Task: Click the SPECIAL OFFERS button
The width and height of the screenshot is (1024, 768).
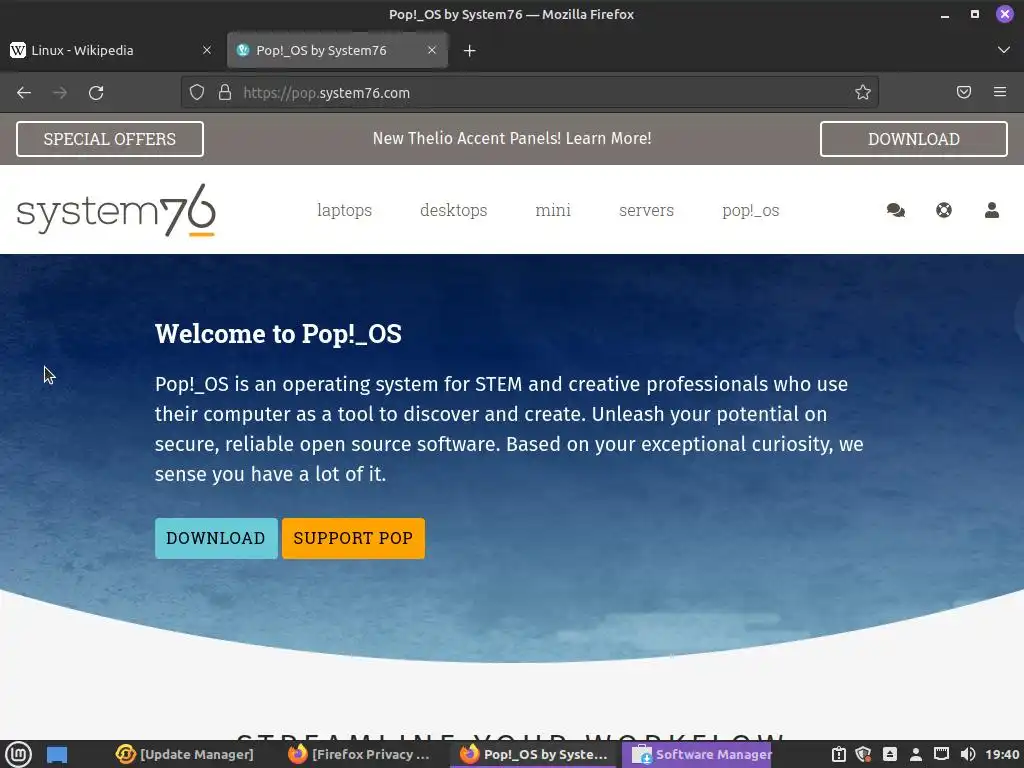Action: [x=110, y=139]
